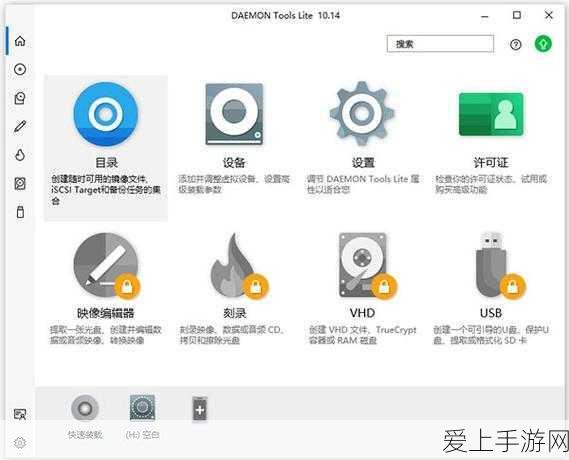The image size is (569, 460).
Task: Click the VHD title text
Action: pyautogui.click(x=362, y=313)
